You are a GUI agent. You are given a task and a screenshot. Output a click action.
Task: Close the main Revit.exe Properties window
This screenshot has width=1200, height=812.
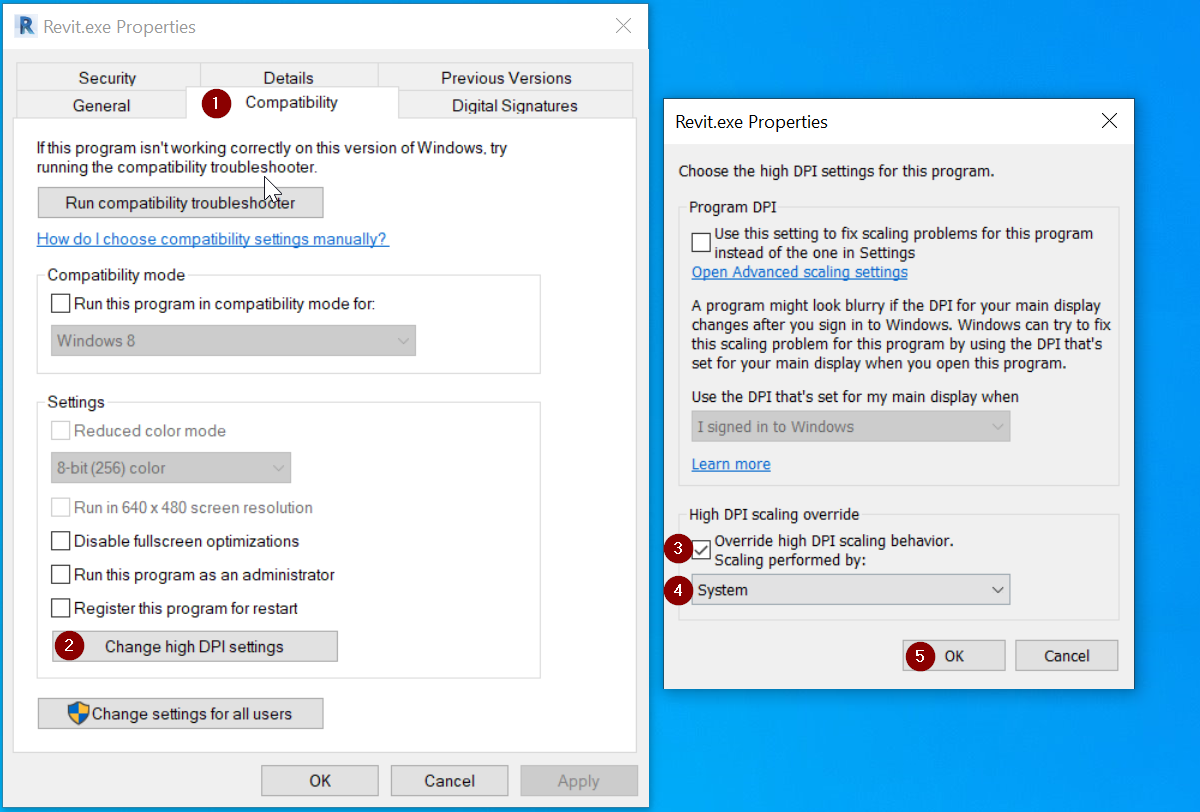coord(623,26)
